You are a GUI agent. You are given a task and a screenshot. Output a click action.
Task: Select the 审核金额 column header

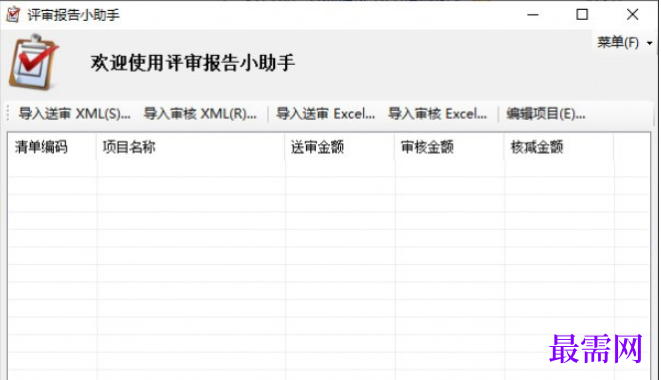tap(450, 147)
